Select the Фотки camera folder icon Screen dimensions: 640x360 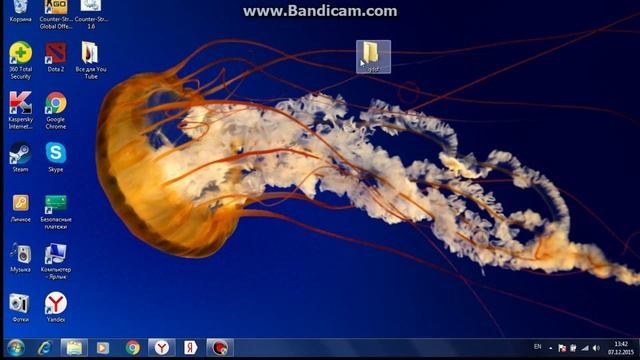(20, 308)
